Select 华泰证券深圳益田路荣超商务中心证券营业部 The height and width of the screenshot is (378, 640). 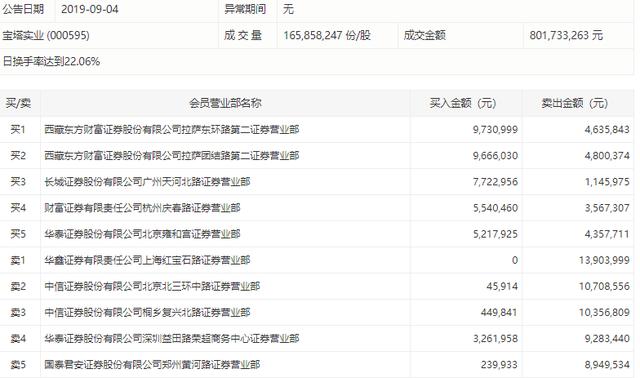(172, 338)
